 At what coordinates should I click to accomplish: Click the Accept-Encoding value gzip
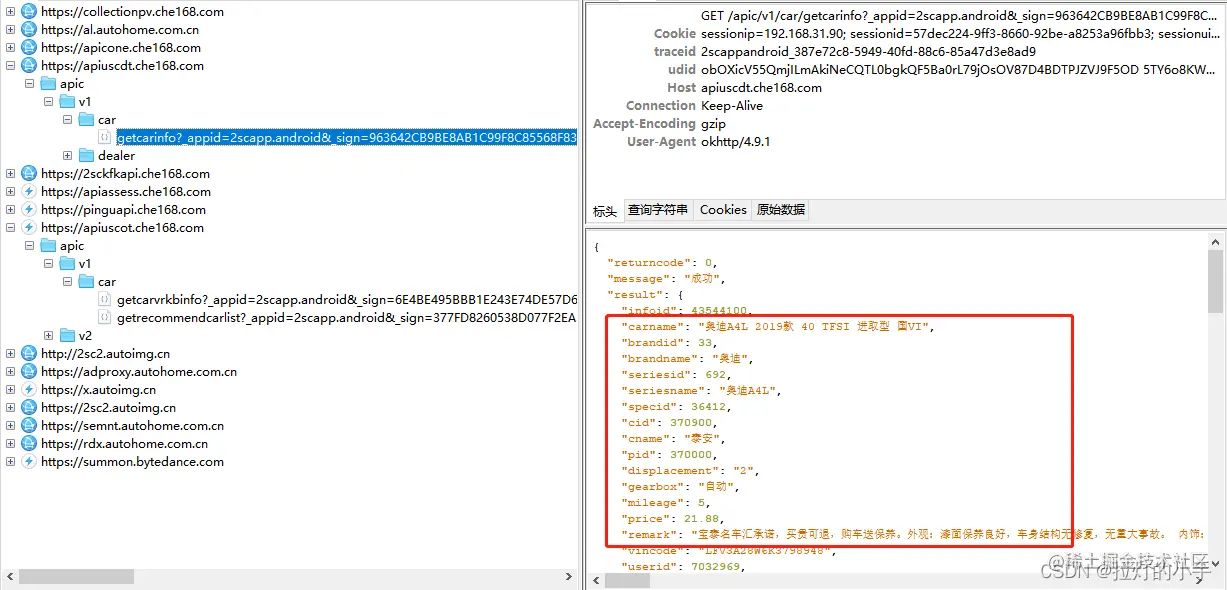coord(713,124)
